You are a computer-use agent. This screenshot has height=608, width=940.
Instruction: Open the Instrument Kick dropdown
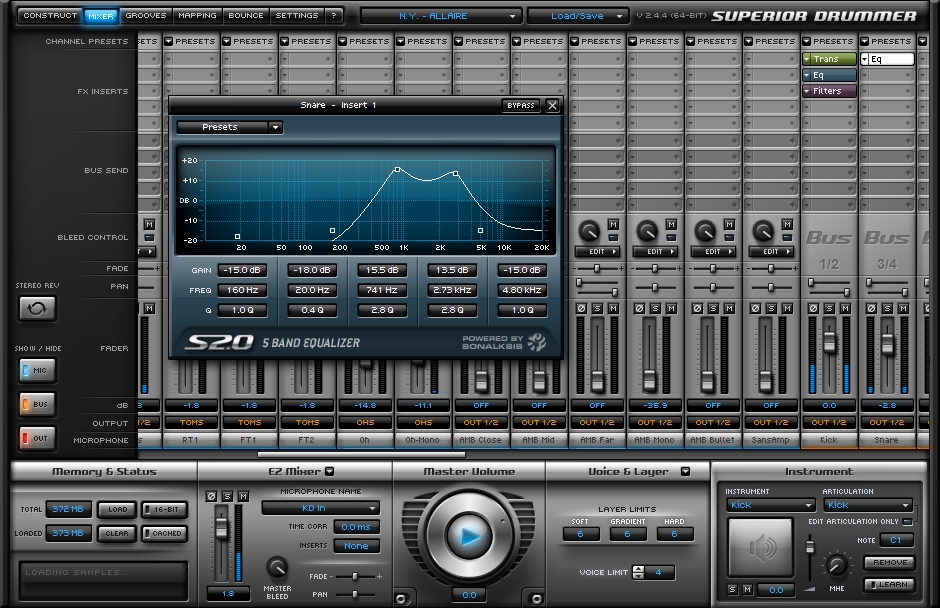pos(770,505)
